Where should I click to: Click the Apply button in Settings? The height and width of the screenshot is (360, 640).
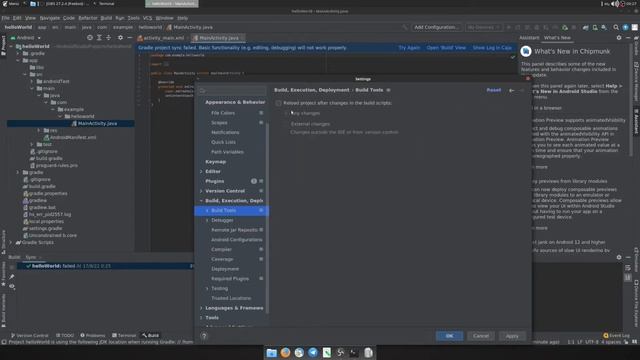[x=512, y=336]
